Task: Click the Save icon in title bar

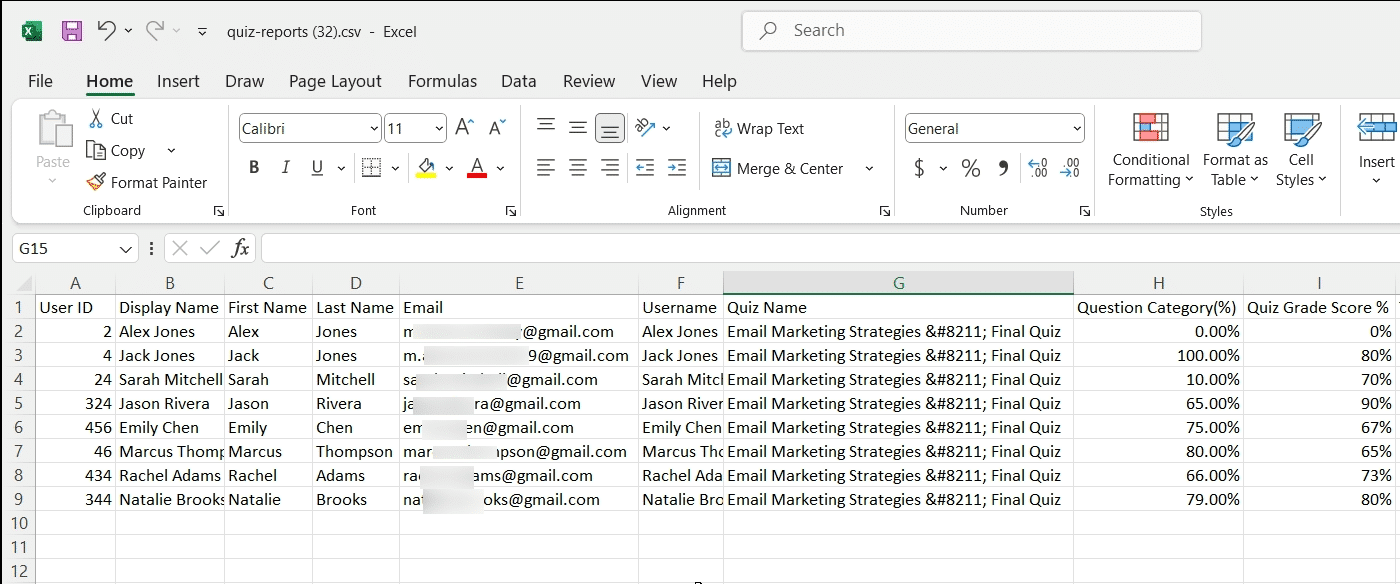Action: click(72, 31)
